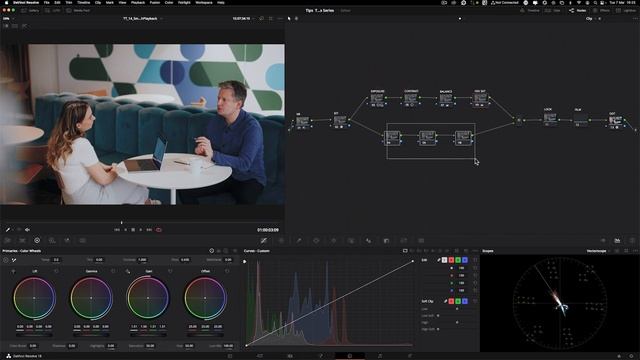The height and width of the screenshot is (360, 640).
Task: Open the Camera Raw palette
Action: click(x=7, y=240)
